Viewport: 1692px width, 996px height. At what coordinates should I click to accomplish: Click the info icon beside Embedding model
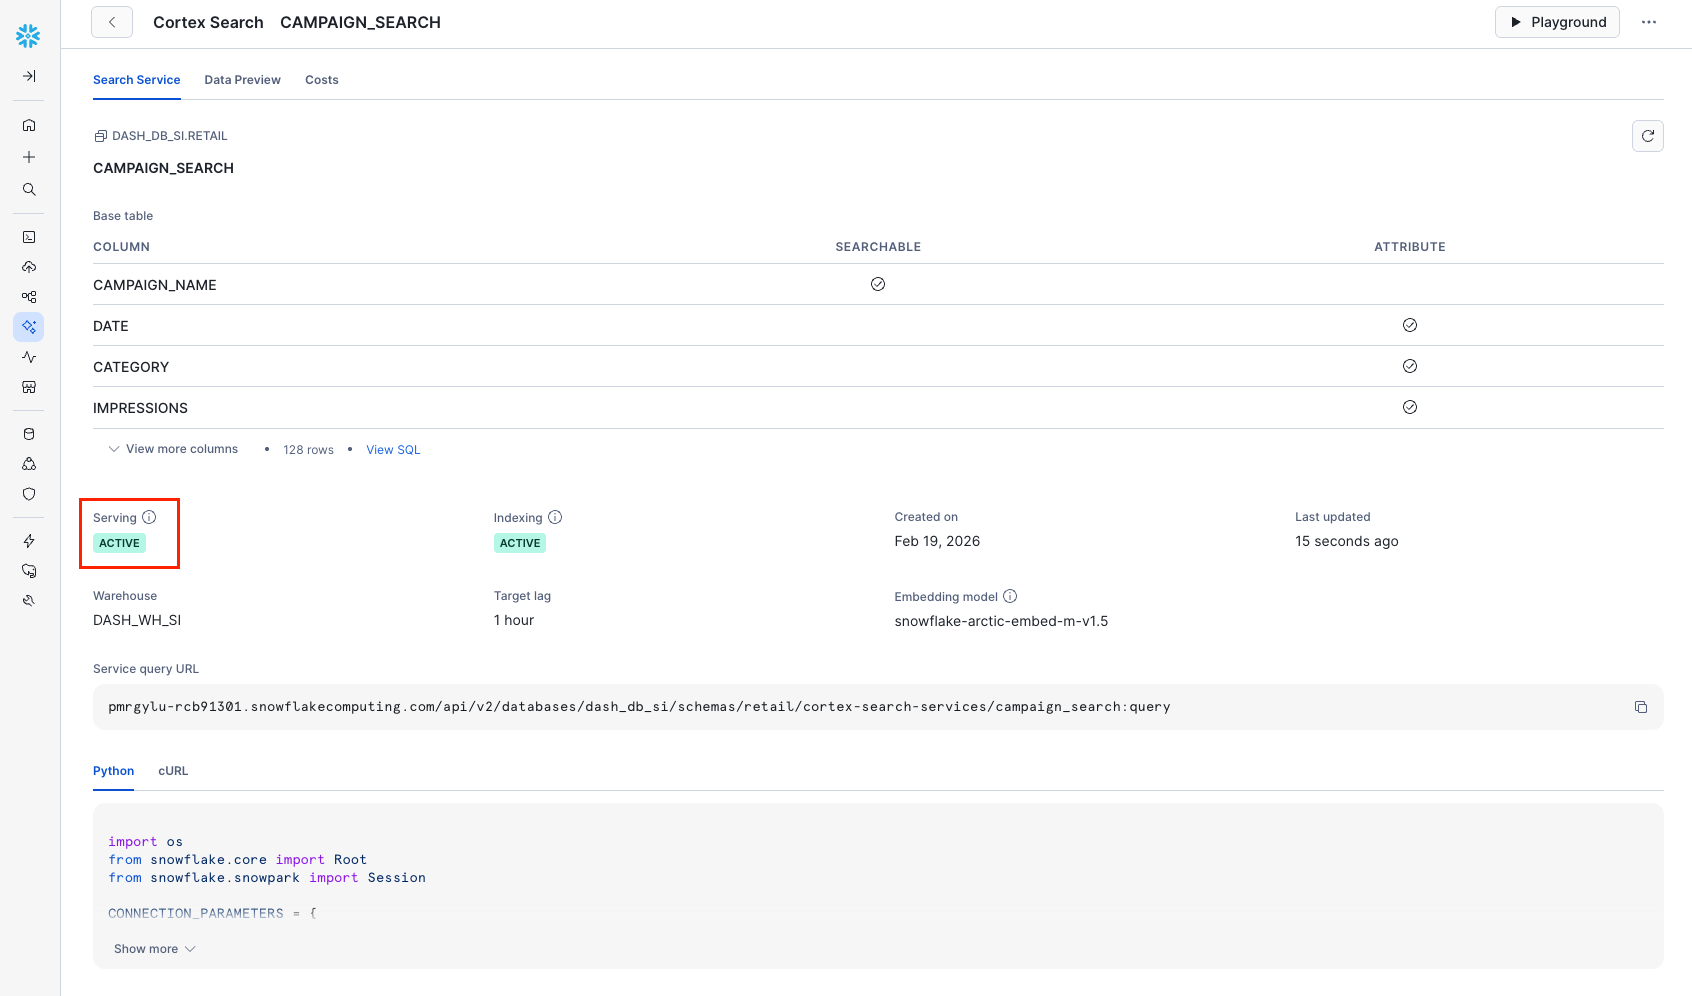[1010, 596]
